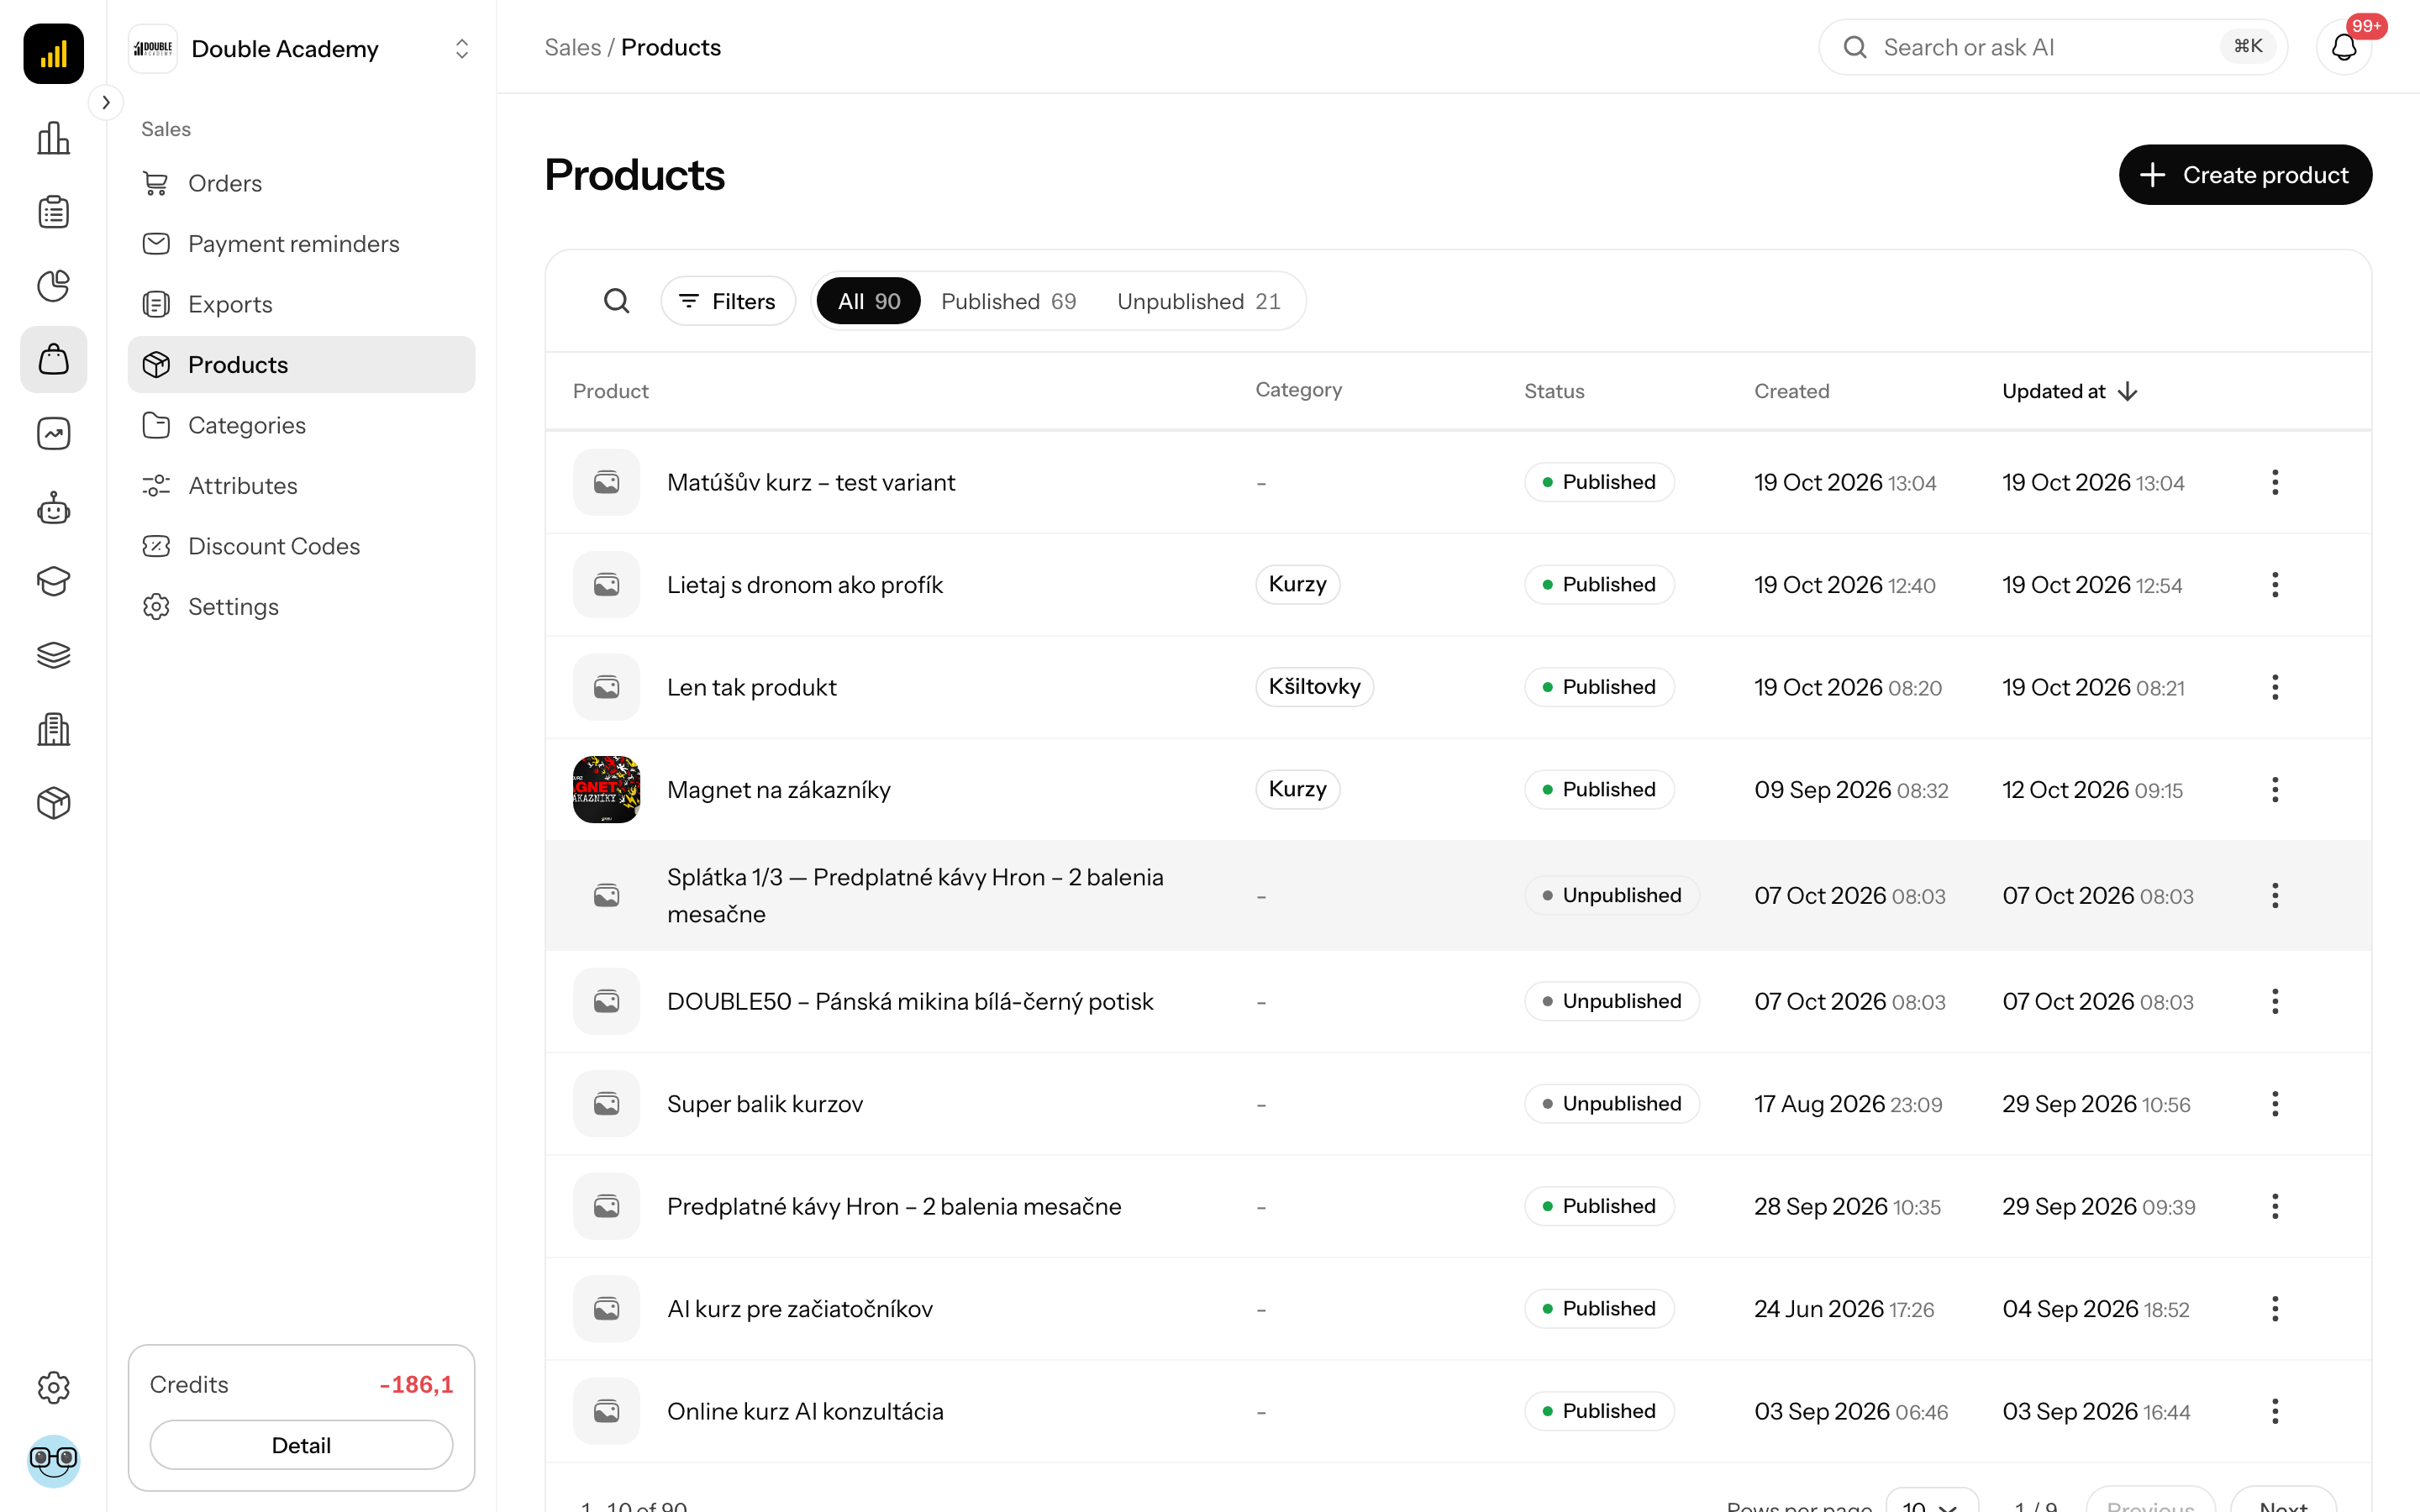Open row menu for Matúšův kurz – test variant
Image resolution: width=2420 pixels, height=1512 pixels.
tap(2275, 482)
